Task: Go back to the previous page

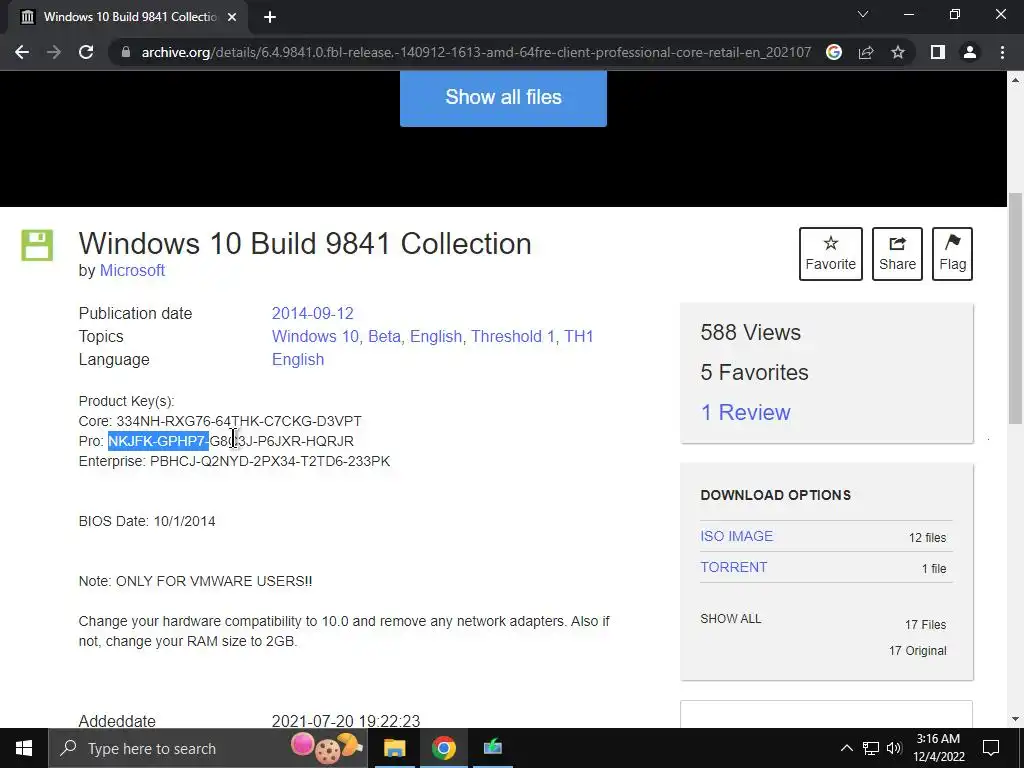Action: [22, 52]
